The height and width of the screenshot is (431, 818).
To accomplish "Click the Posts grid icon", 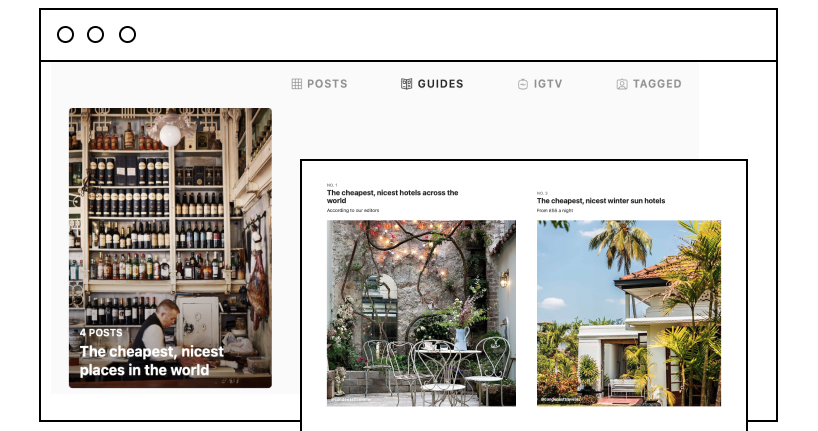I will 296,84.
